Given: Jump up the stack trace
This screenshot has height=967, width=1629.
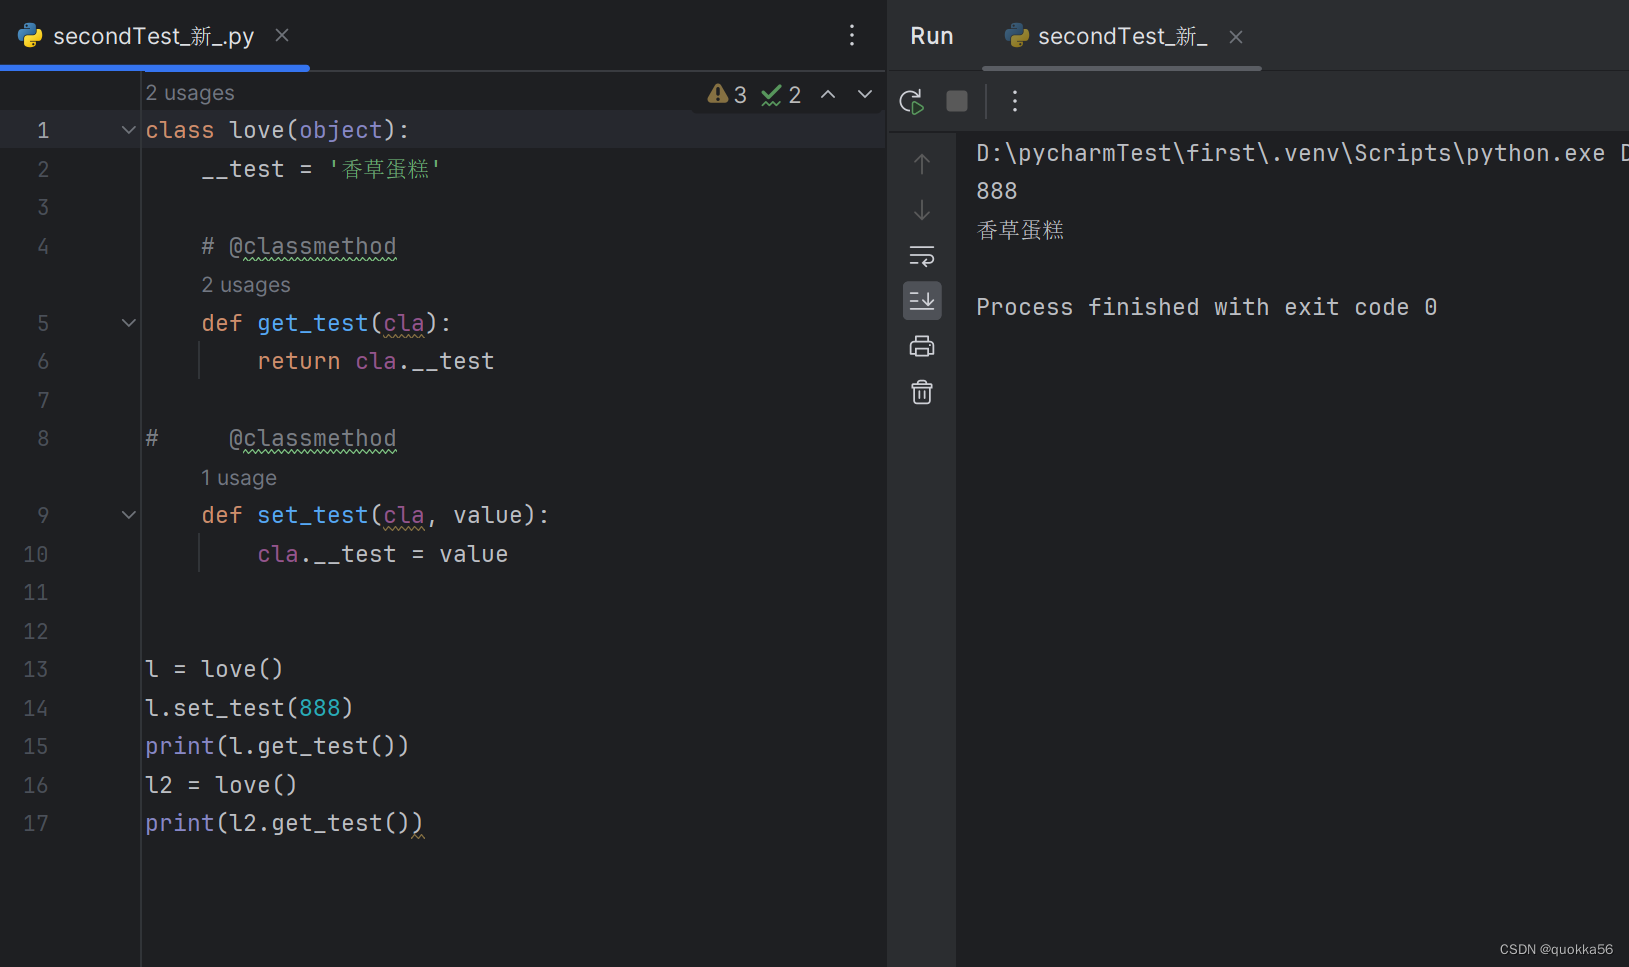Looking at the screenshot, I should (922, 164).
